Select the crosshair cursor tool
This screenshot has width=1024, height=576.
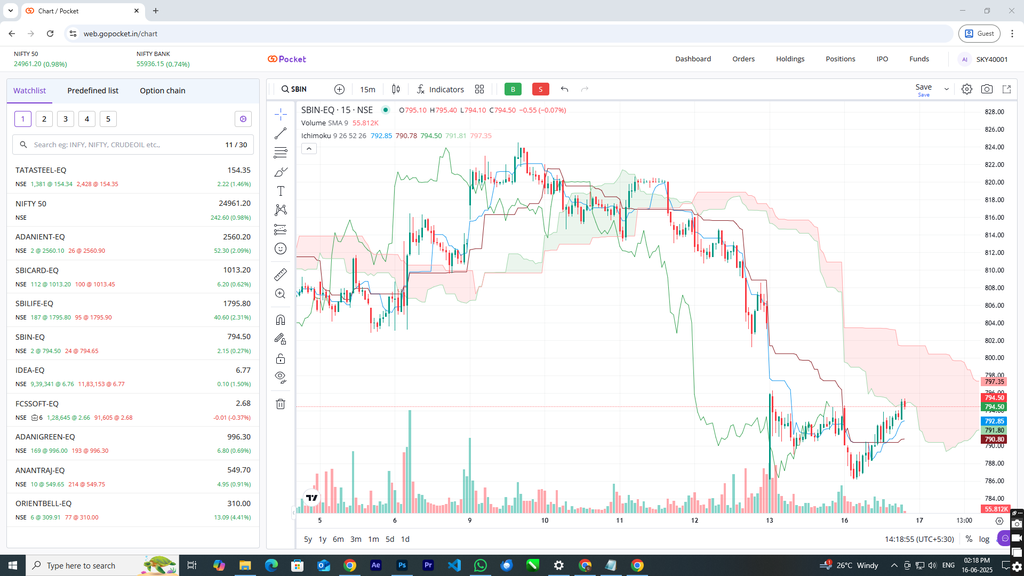280,114
